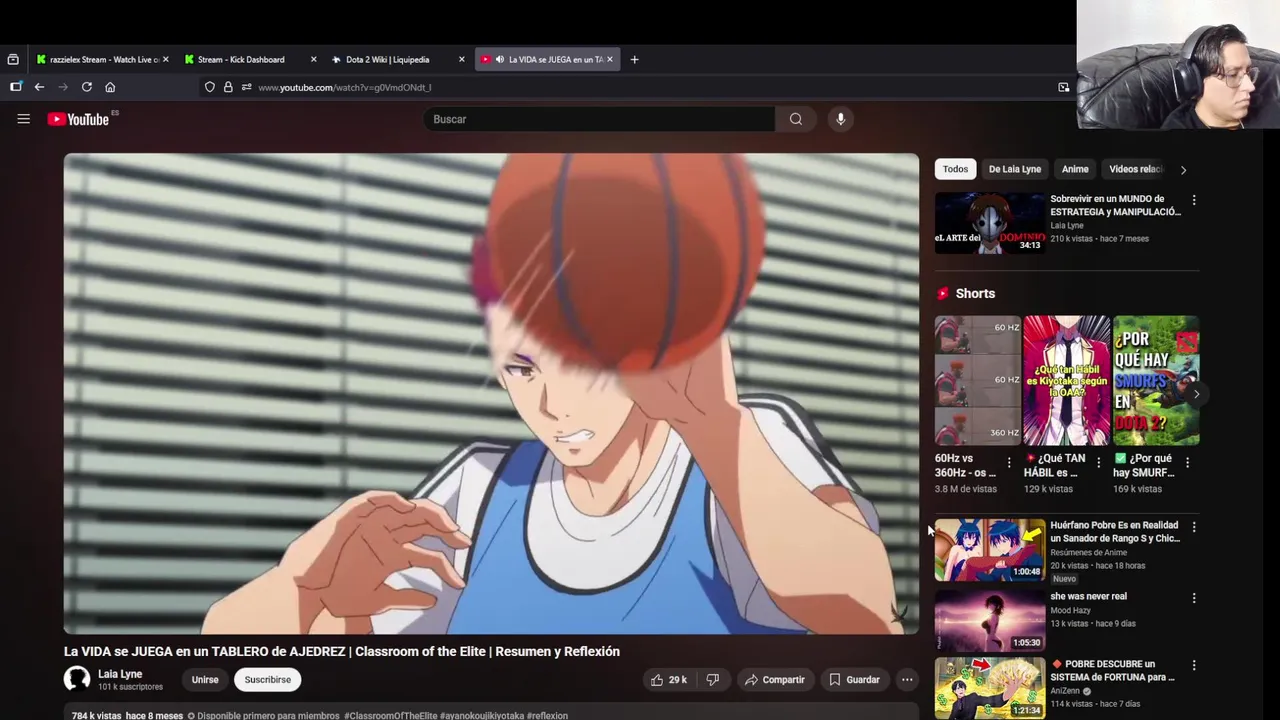This screenshot has height=720, width=1280.
Task: Open options for she was never real
Action: coord(1194,598)
